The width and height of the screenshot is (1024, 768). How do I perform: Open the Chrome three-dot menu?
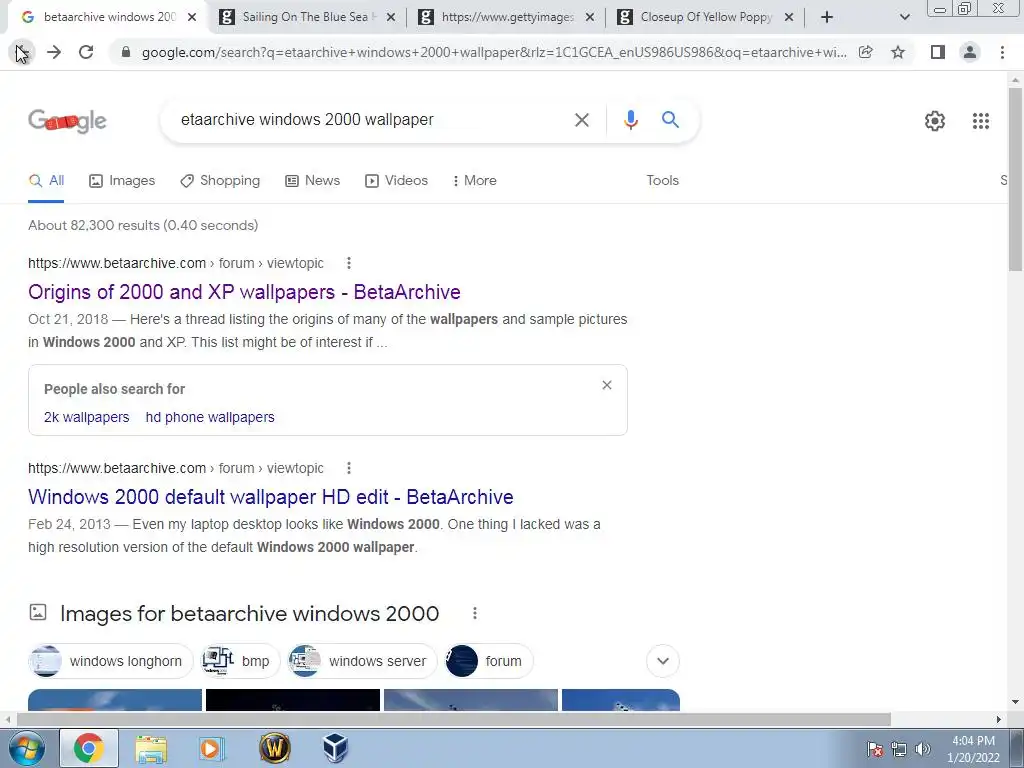tap(1002, 52)
